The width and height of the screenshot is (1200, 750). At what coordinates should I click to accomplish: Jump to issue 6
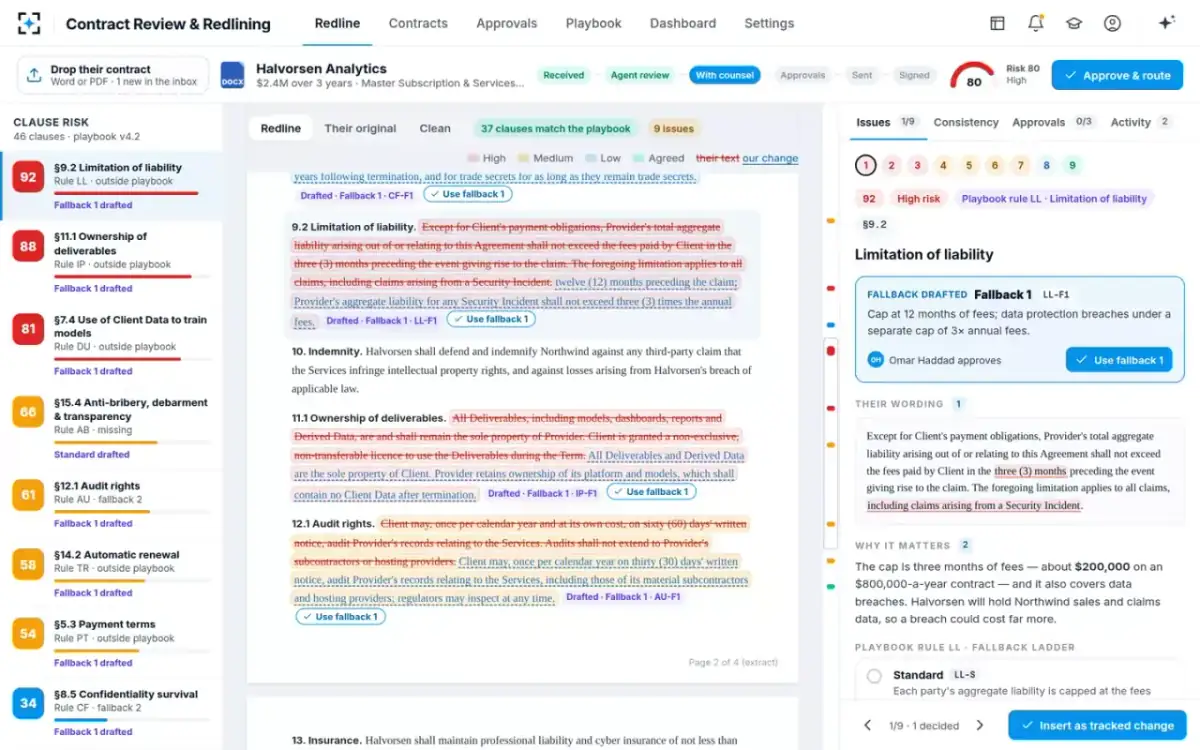click(x=994, y=166)
